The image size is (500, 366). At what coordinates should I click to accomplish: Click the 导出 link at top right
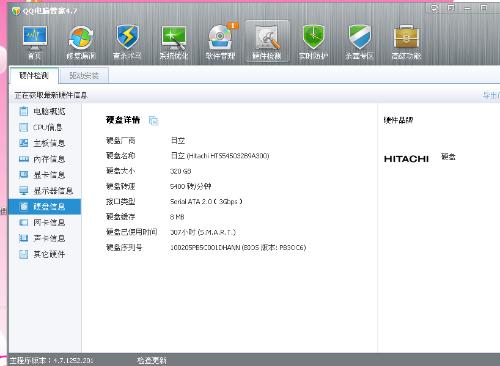(x=491, y=96)
